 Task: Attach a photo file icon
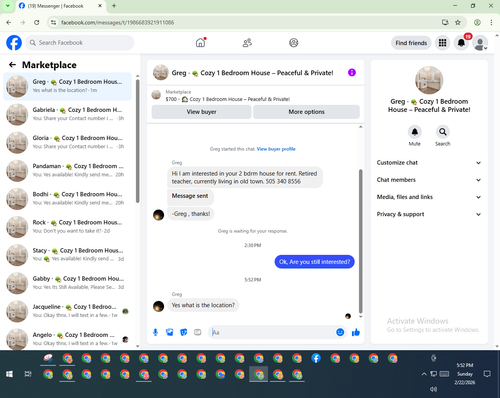point(170,332)
